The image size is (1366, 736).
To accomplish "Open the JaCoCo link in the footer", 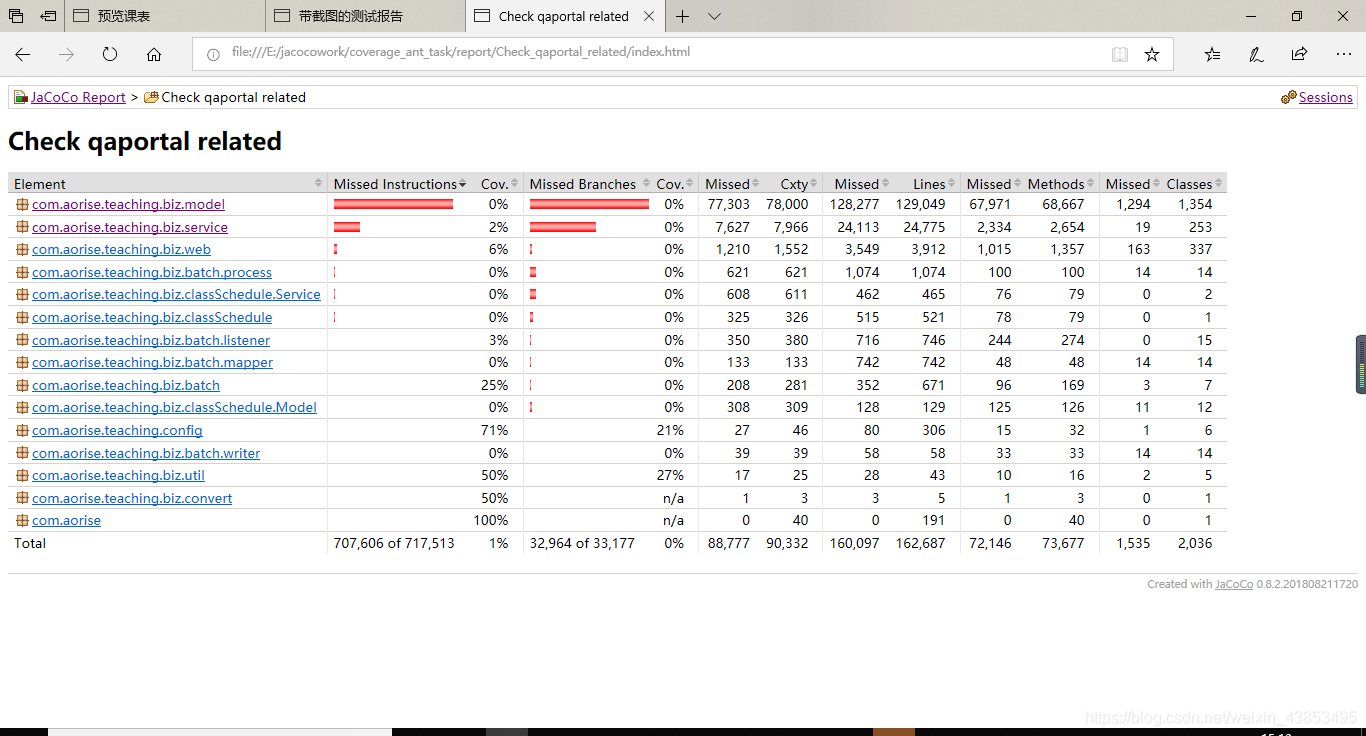I will click(x=1234, y=584).
